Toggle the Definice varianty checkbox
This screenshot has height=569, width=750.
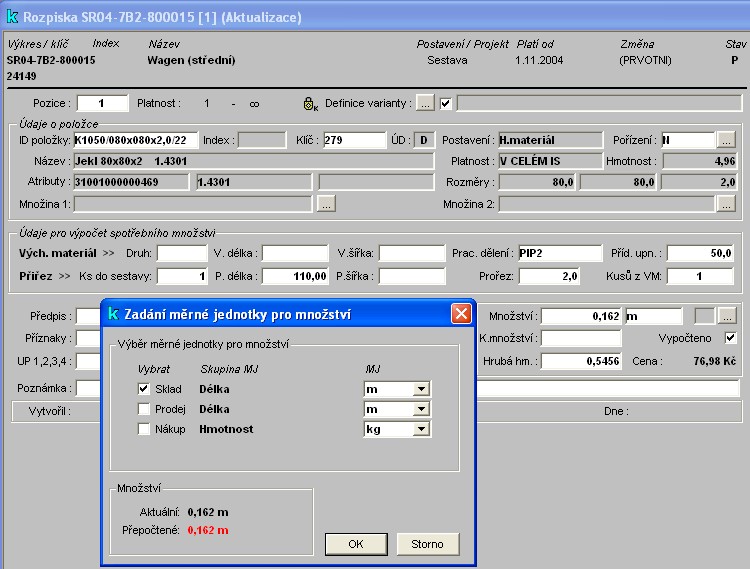point(445,103)
